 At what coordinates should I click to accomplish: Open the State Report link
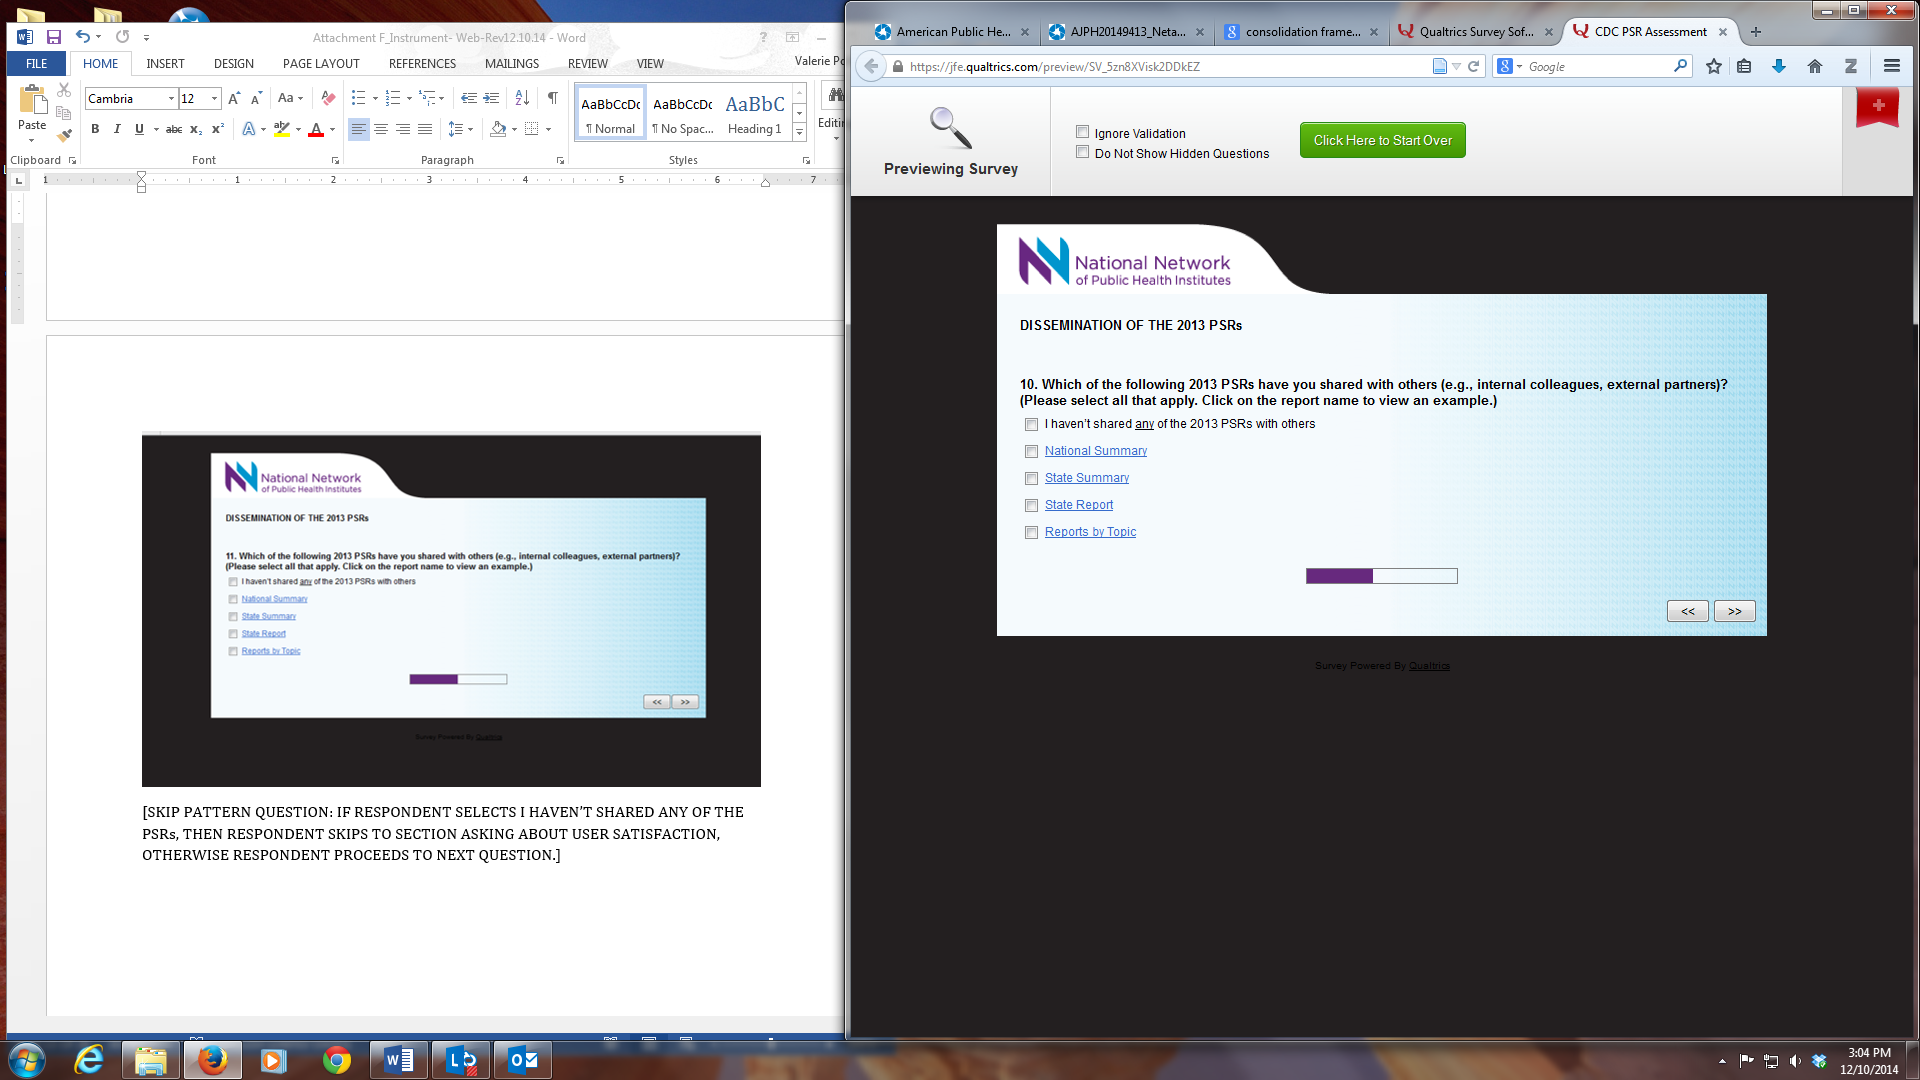tap(1078, 505)
